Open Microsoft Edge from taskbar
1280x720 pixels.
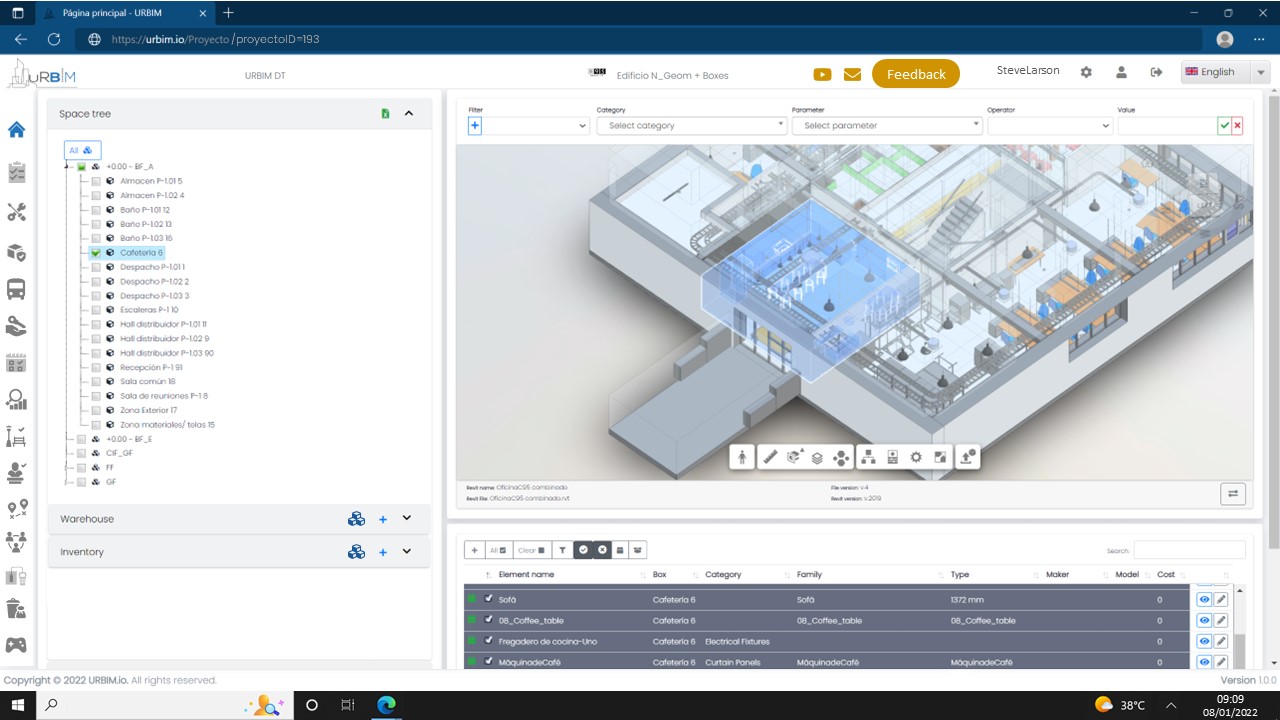[x=385, y=705]
